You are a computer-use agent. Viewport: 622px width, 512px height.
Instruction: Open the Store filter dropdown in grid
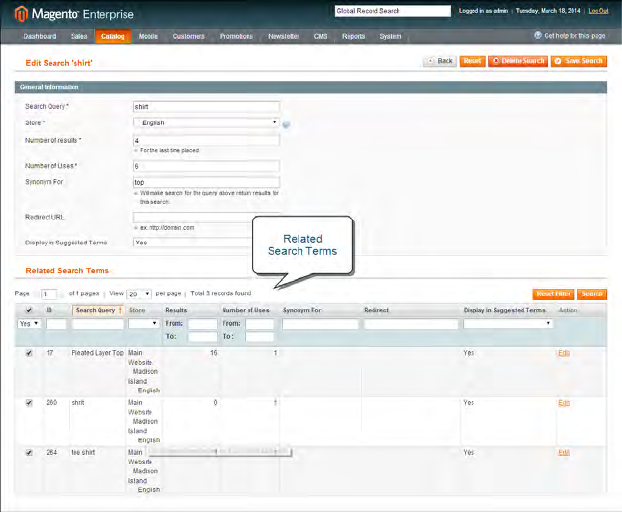click(144, 324)
